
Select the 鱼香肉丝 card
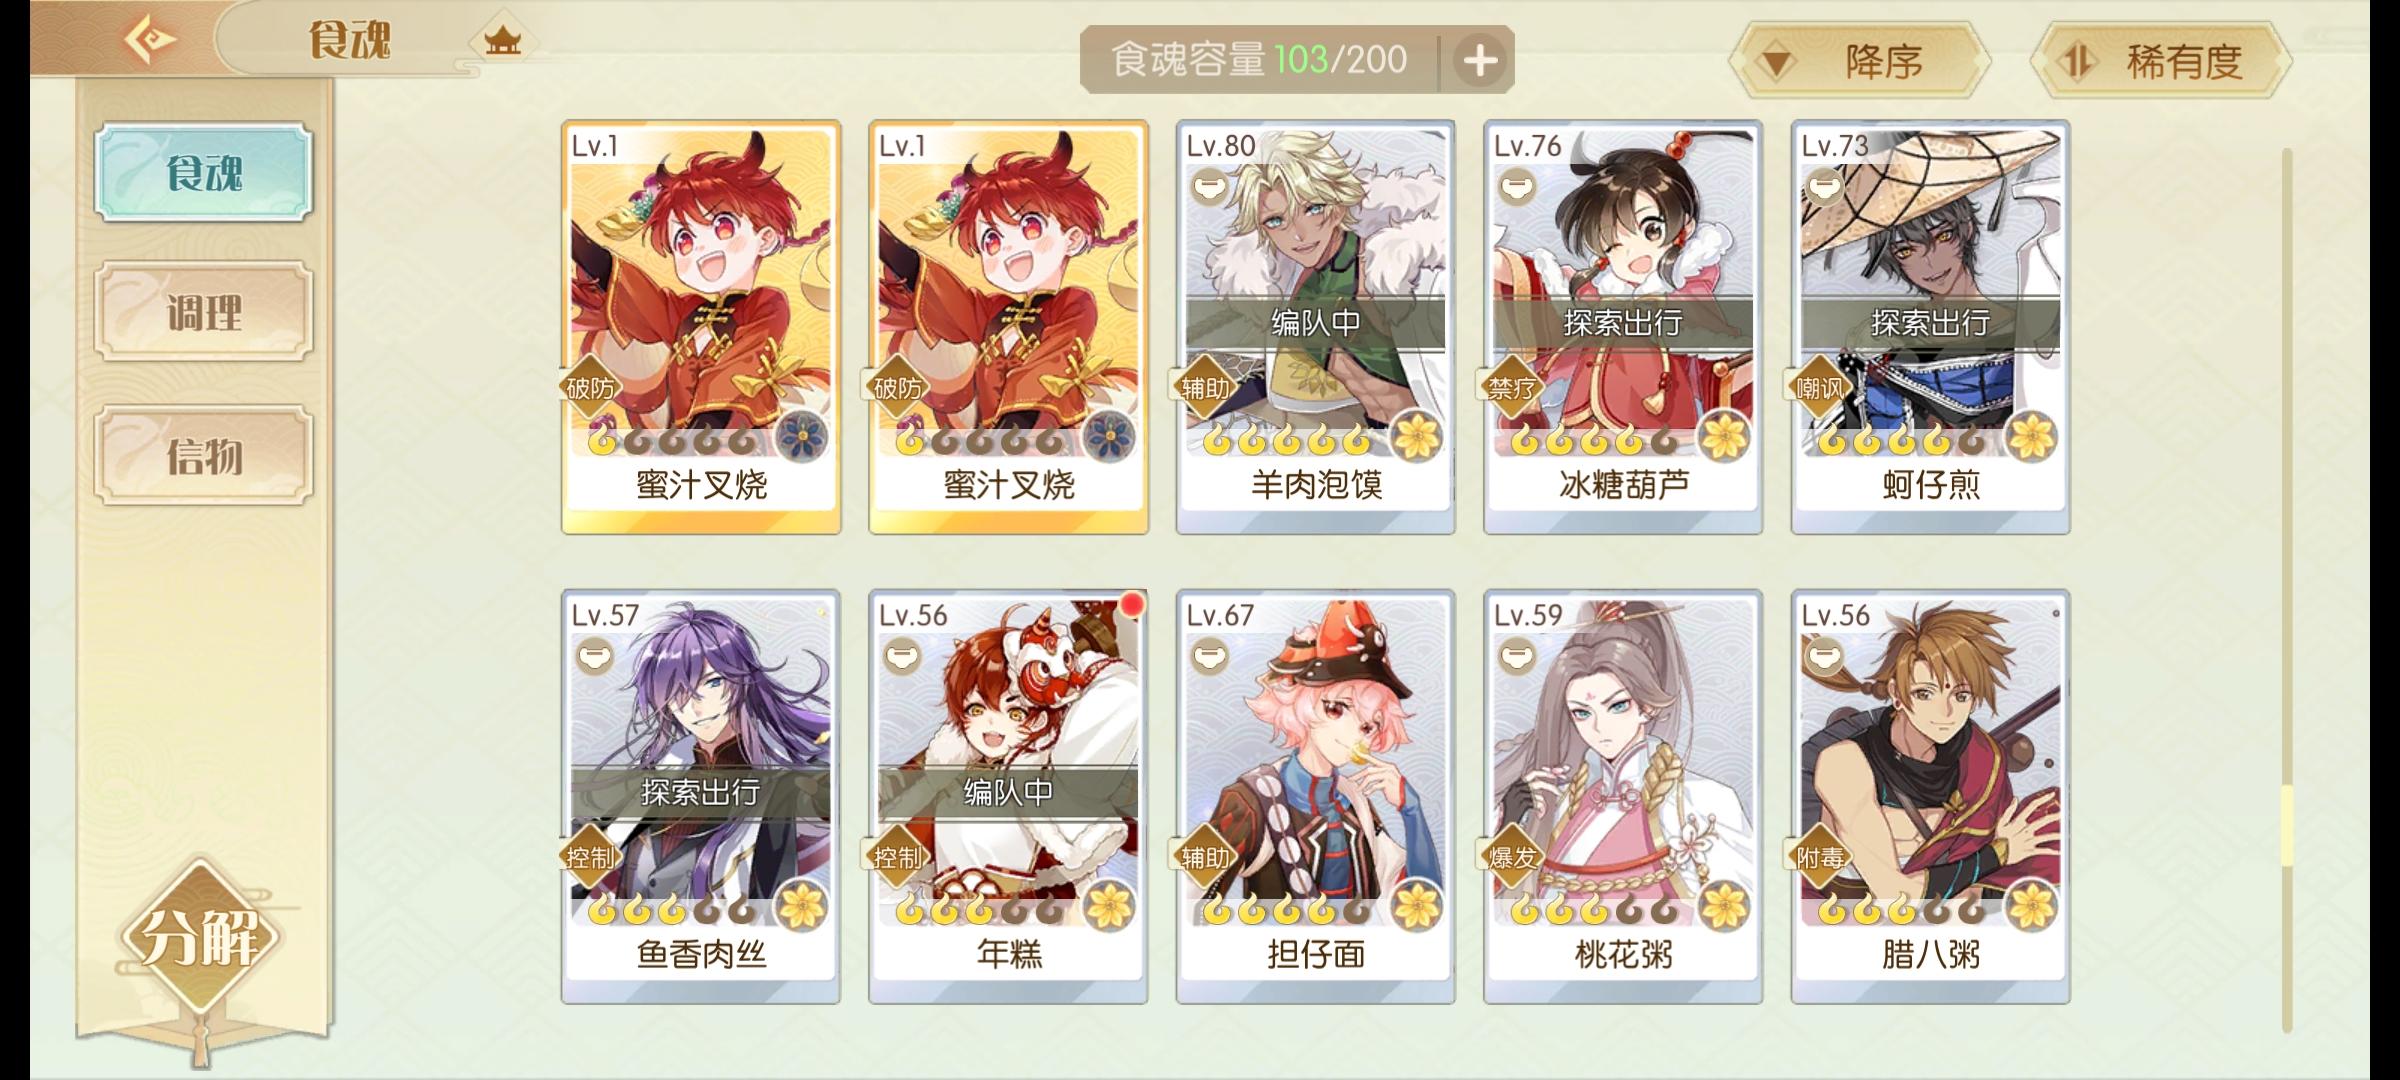coord(701,797)
